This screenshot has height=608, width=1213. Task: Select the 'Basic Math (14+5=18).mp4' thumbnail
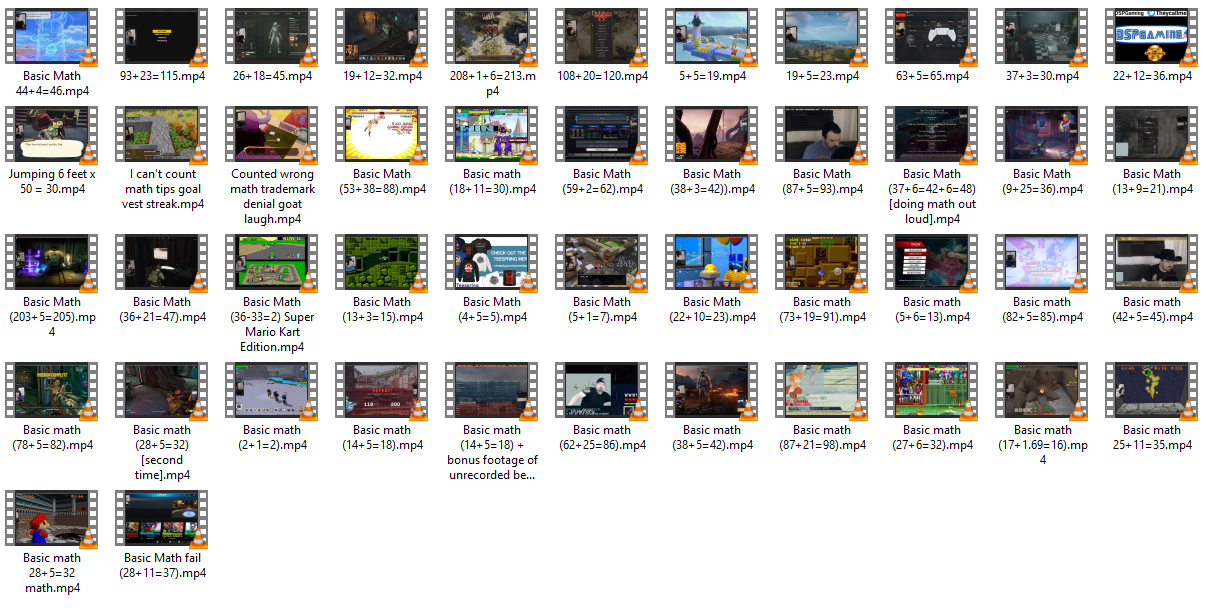382,392
